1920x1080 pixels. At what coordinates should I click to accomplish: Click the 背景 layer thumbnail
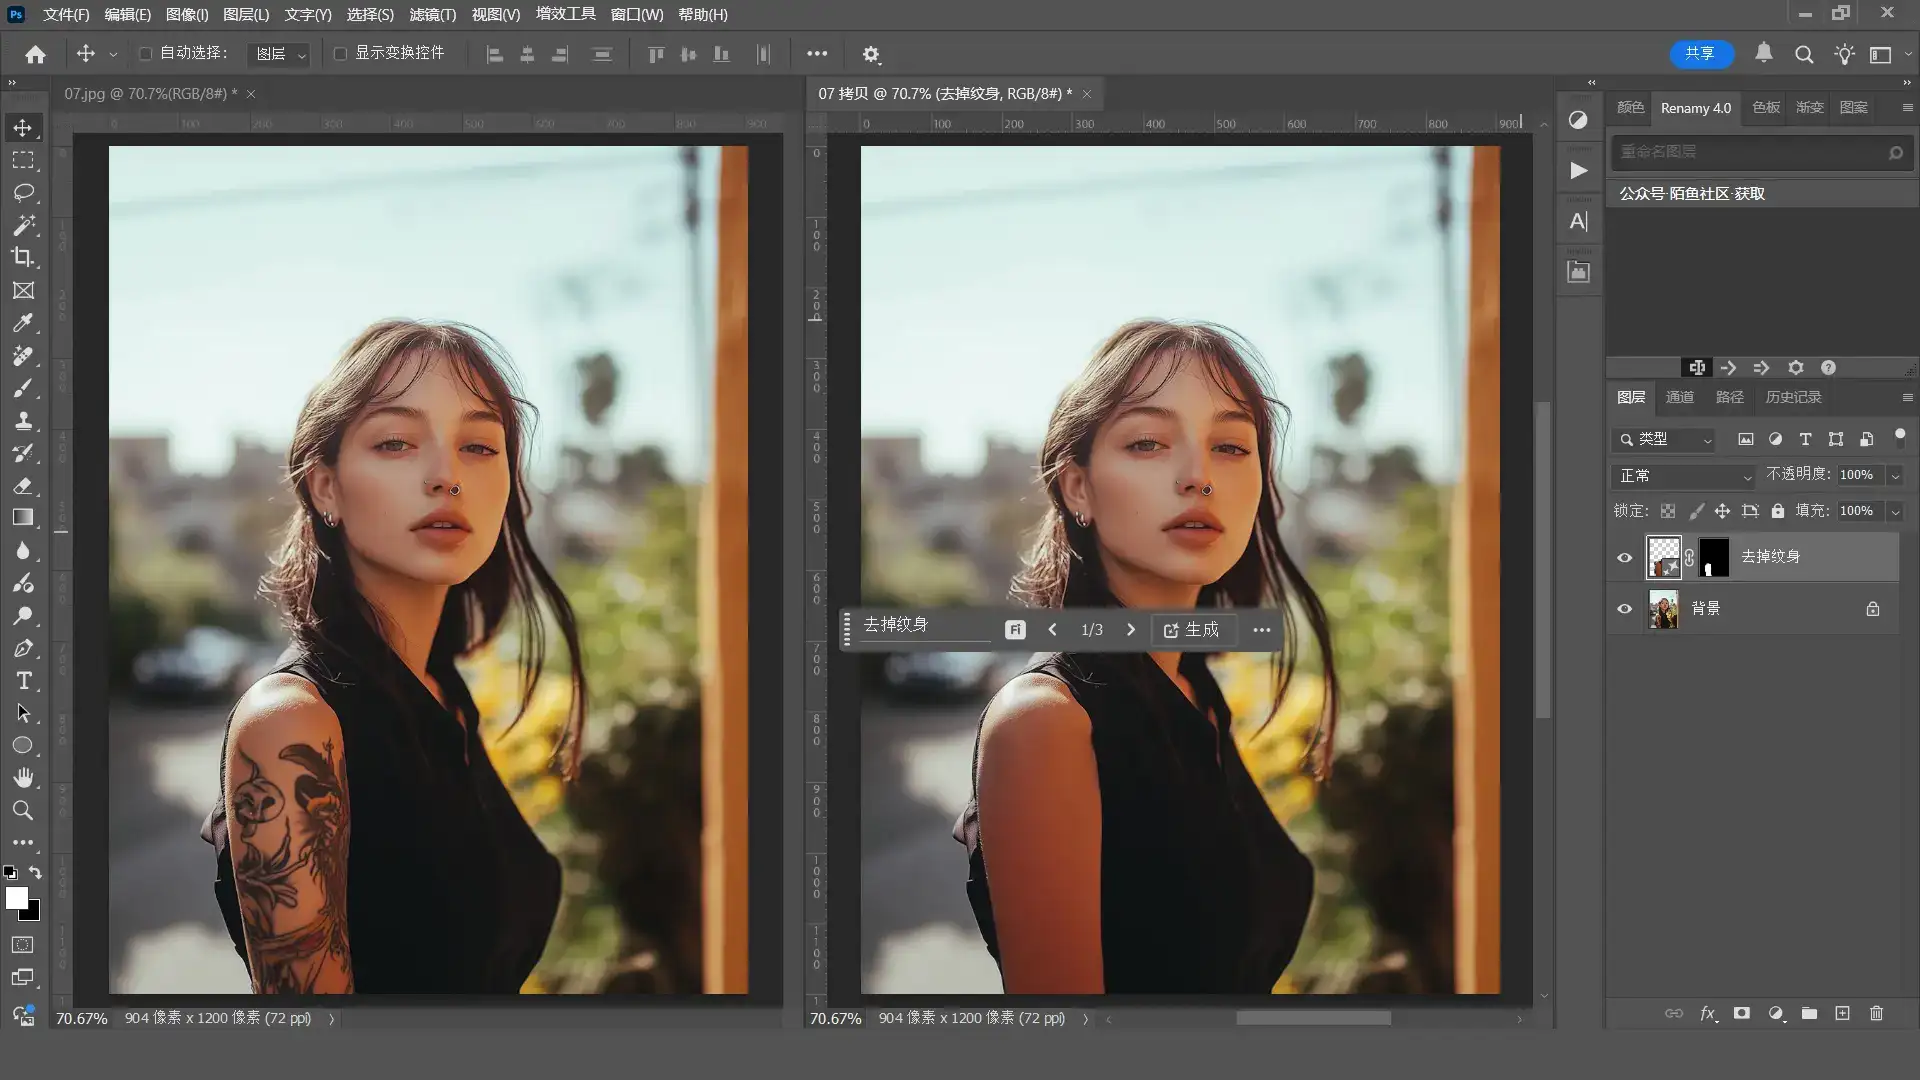point(1663,609)
